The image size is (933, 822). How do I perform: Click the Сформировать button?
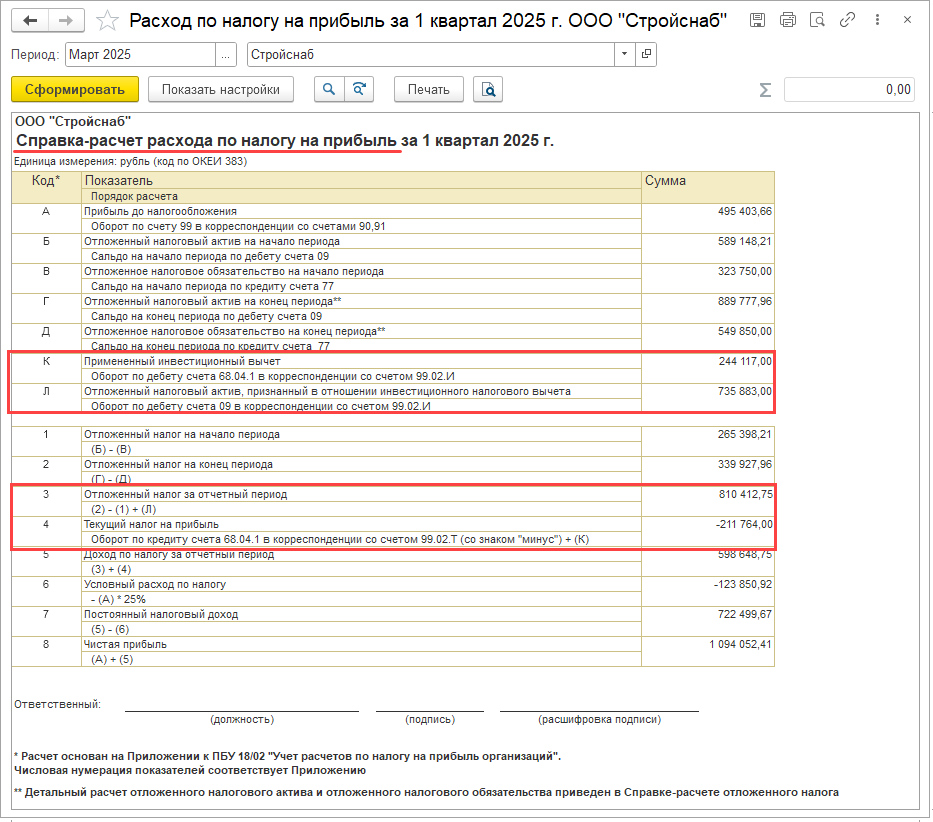[74, 89]
